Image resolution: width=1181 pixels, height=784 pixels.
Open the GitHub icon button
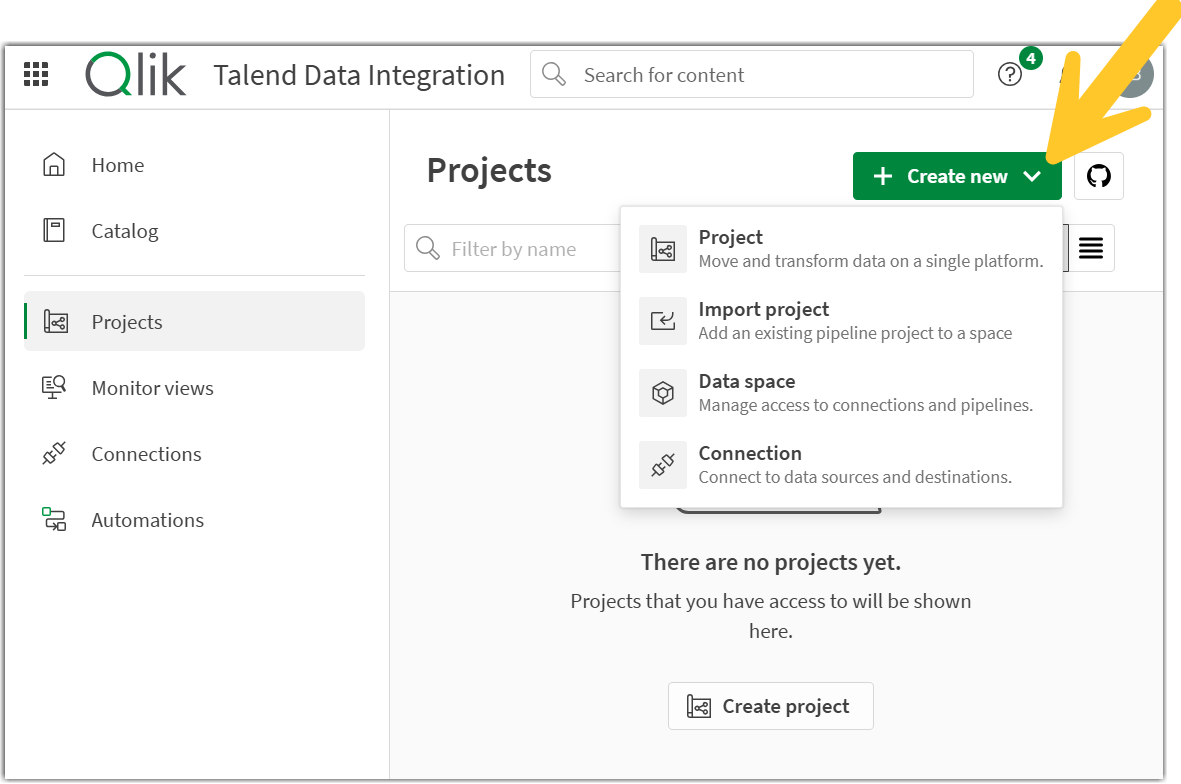pos(1098,176)
